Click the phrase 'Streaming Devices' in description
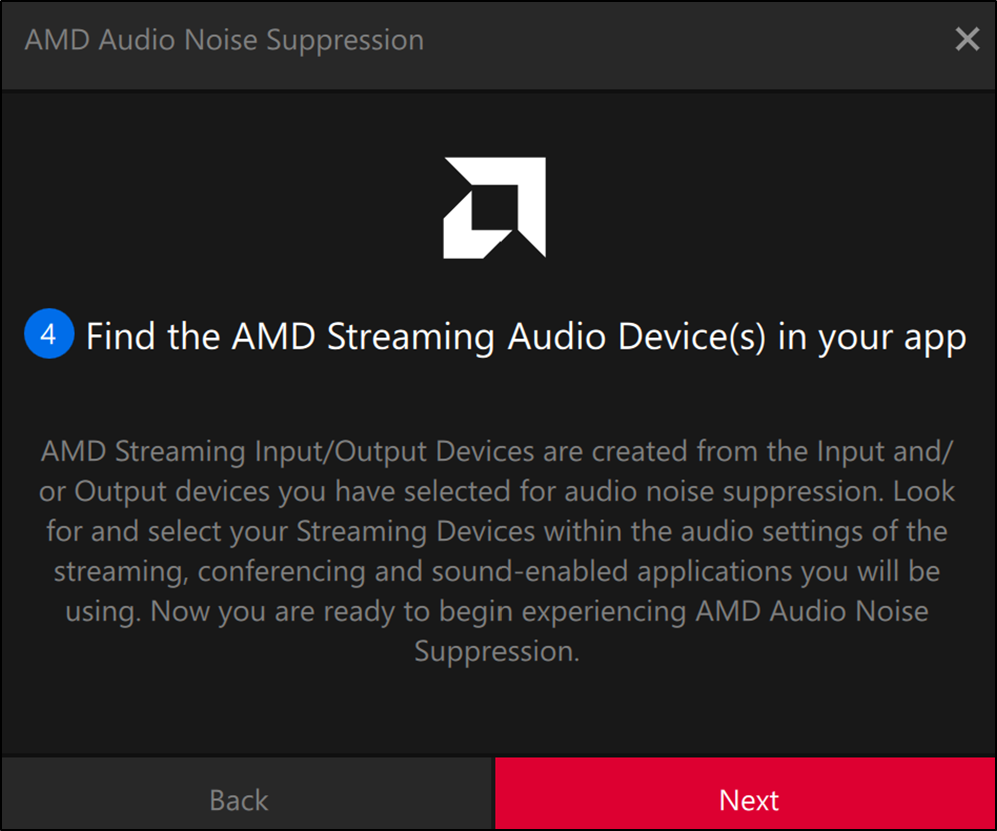The width and height of the screenshot is (997, 831). pyautogui.click(x=416, y=532)
